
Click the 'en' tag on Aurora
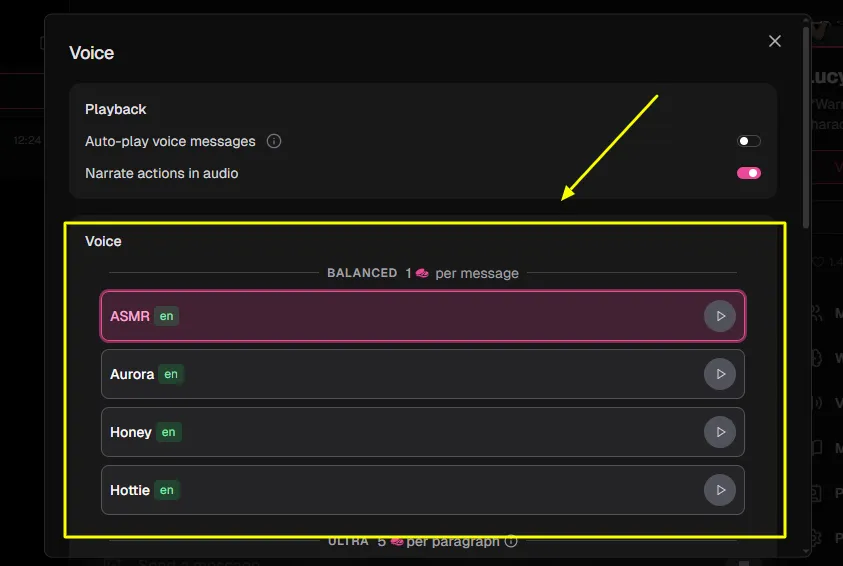[171, 374]
